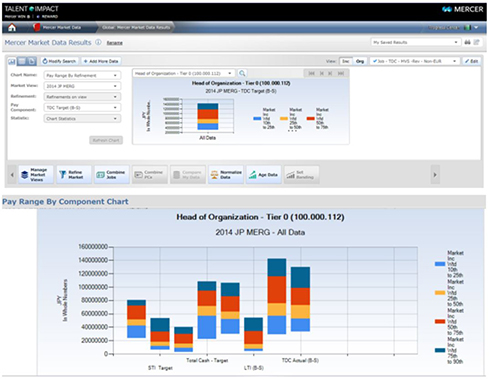The height and width of the screenshot is (380, 489).
Task: Click the binoculars search icon
Action: pos(467,42)
